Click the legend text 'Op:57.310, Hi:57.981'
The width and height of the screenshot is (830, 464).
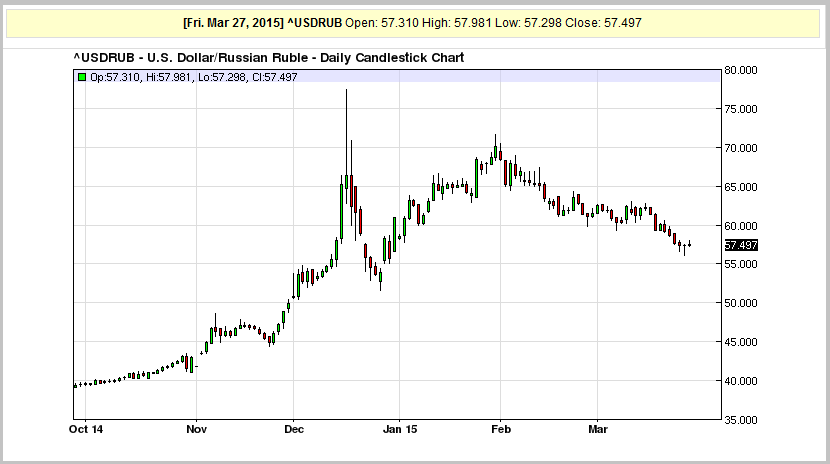click(x=140, y=77)
